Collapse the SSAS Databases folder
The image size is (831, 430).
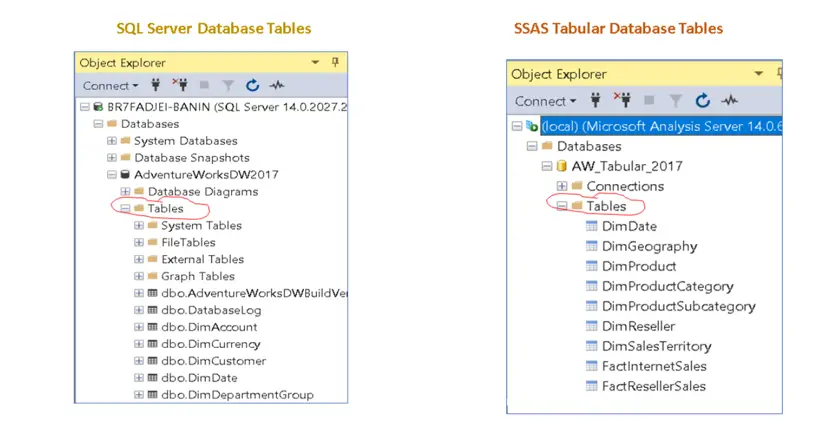click(x=532, y=146)
